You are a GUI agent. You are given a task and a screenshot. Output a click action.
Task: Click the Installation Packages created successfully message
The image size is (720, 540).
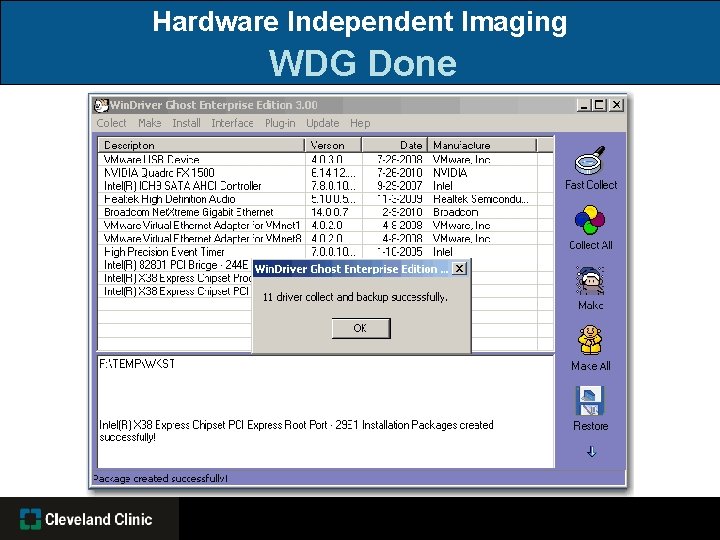tap(296, 431)
